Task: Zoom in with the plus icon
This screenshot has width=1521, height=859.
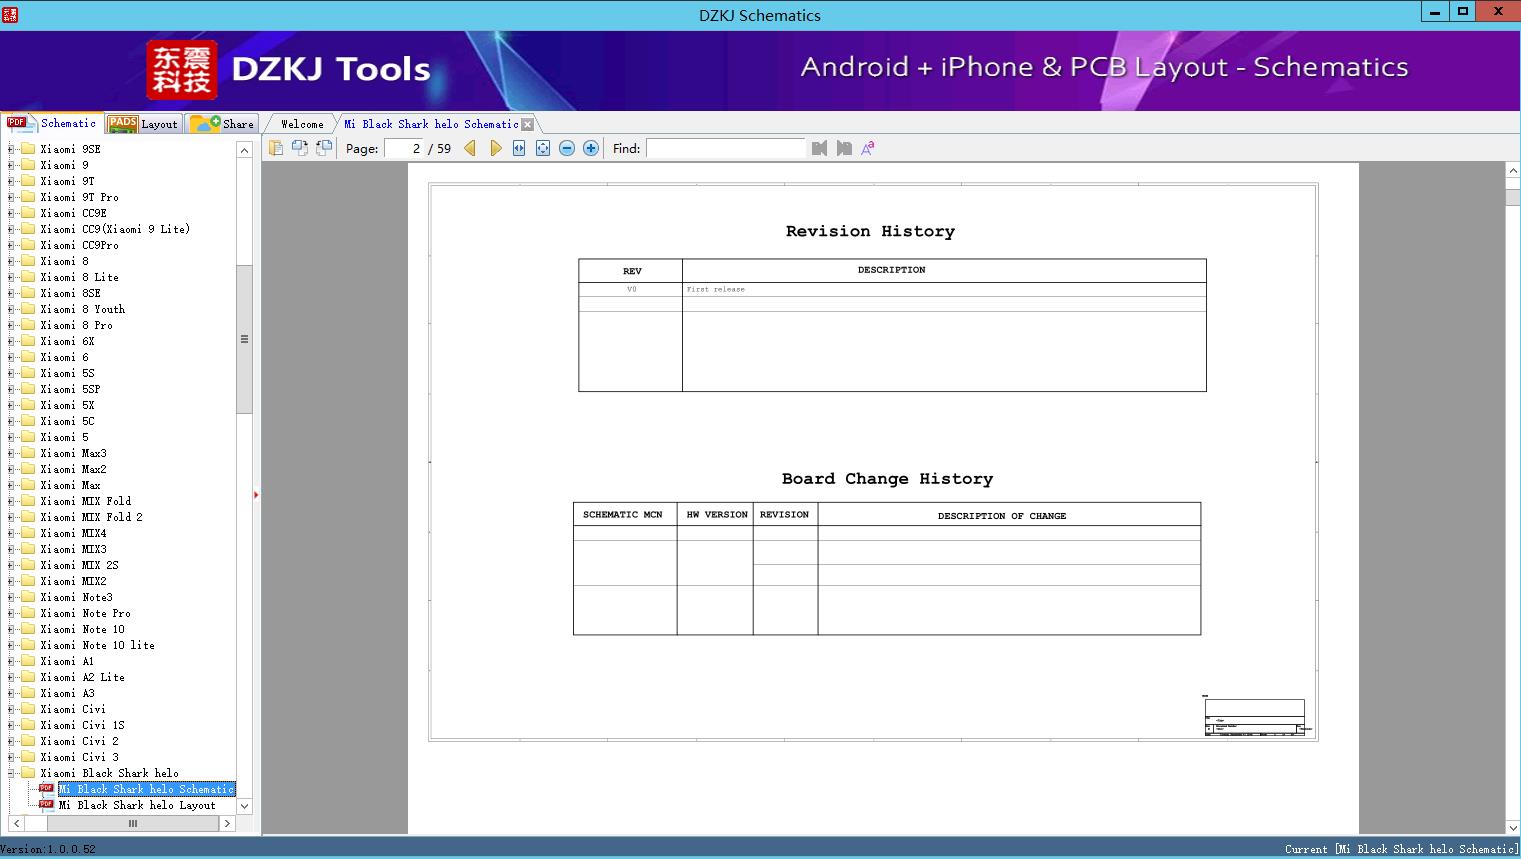Action: click(591, 148)
